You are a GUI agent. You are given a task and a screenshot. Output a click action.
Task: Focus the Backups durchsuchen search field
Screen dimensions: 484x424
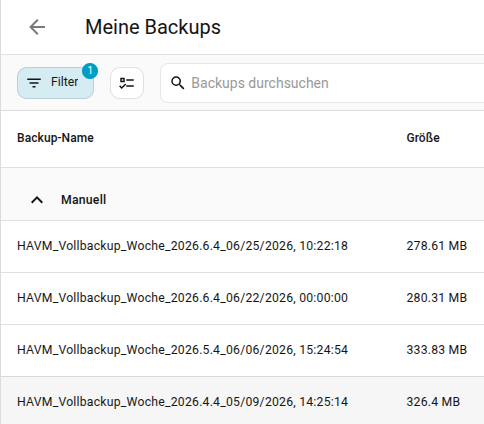coord(322,83)
